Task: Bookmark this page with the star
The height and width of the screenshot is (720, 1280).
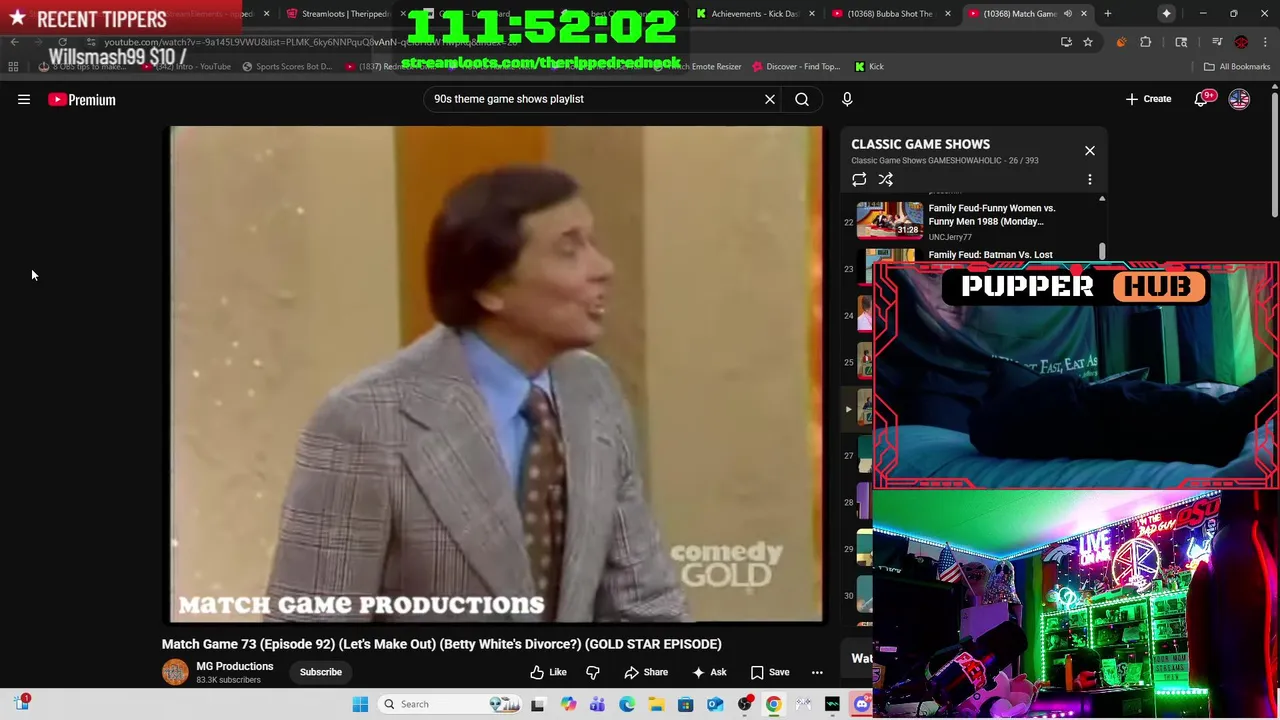Action: [x=1088, y=42]
